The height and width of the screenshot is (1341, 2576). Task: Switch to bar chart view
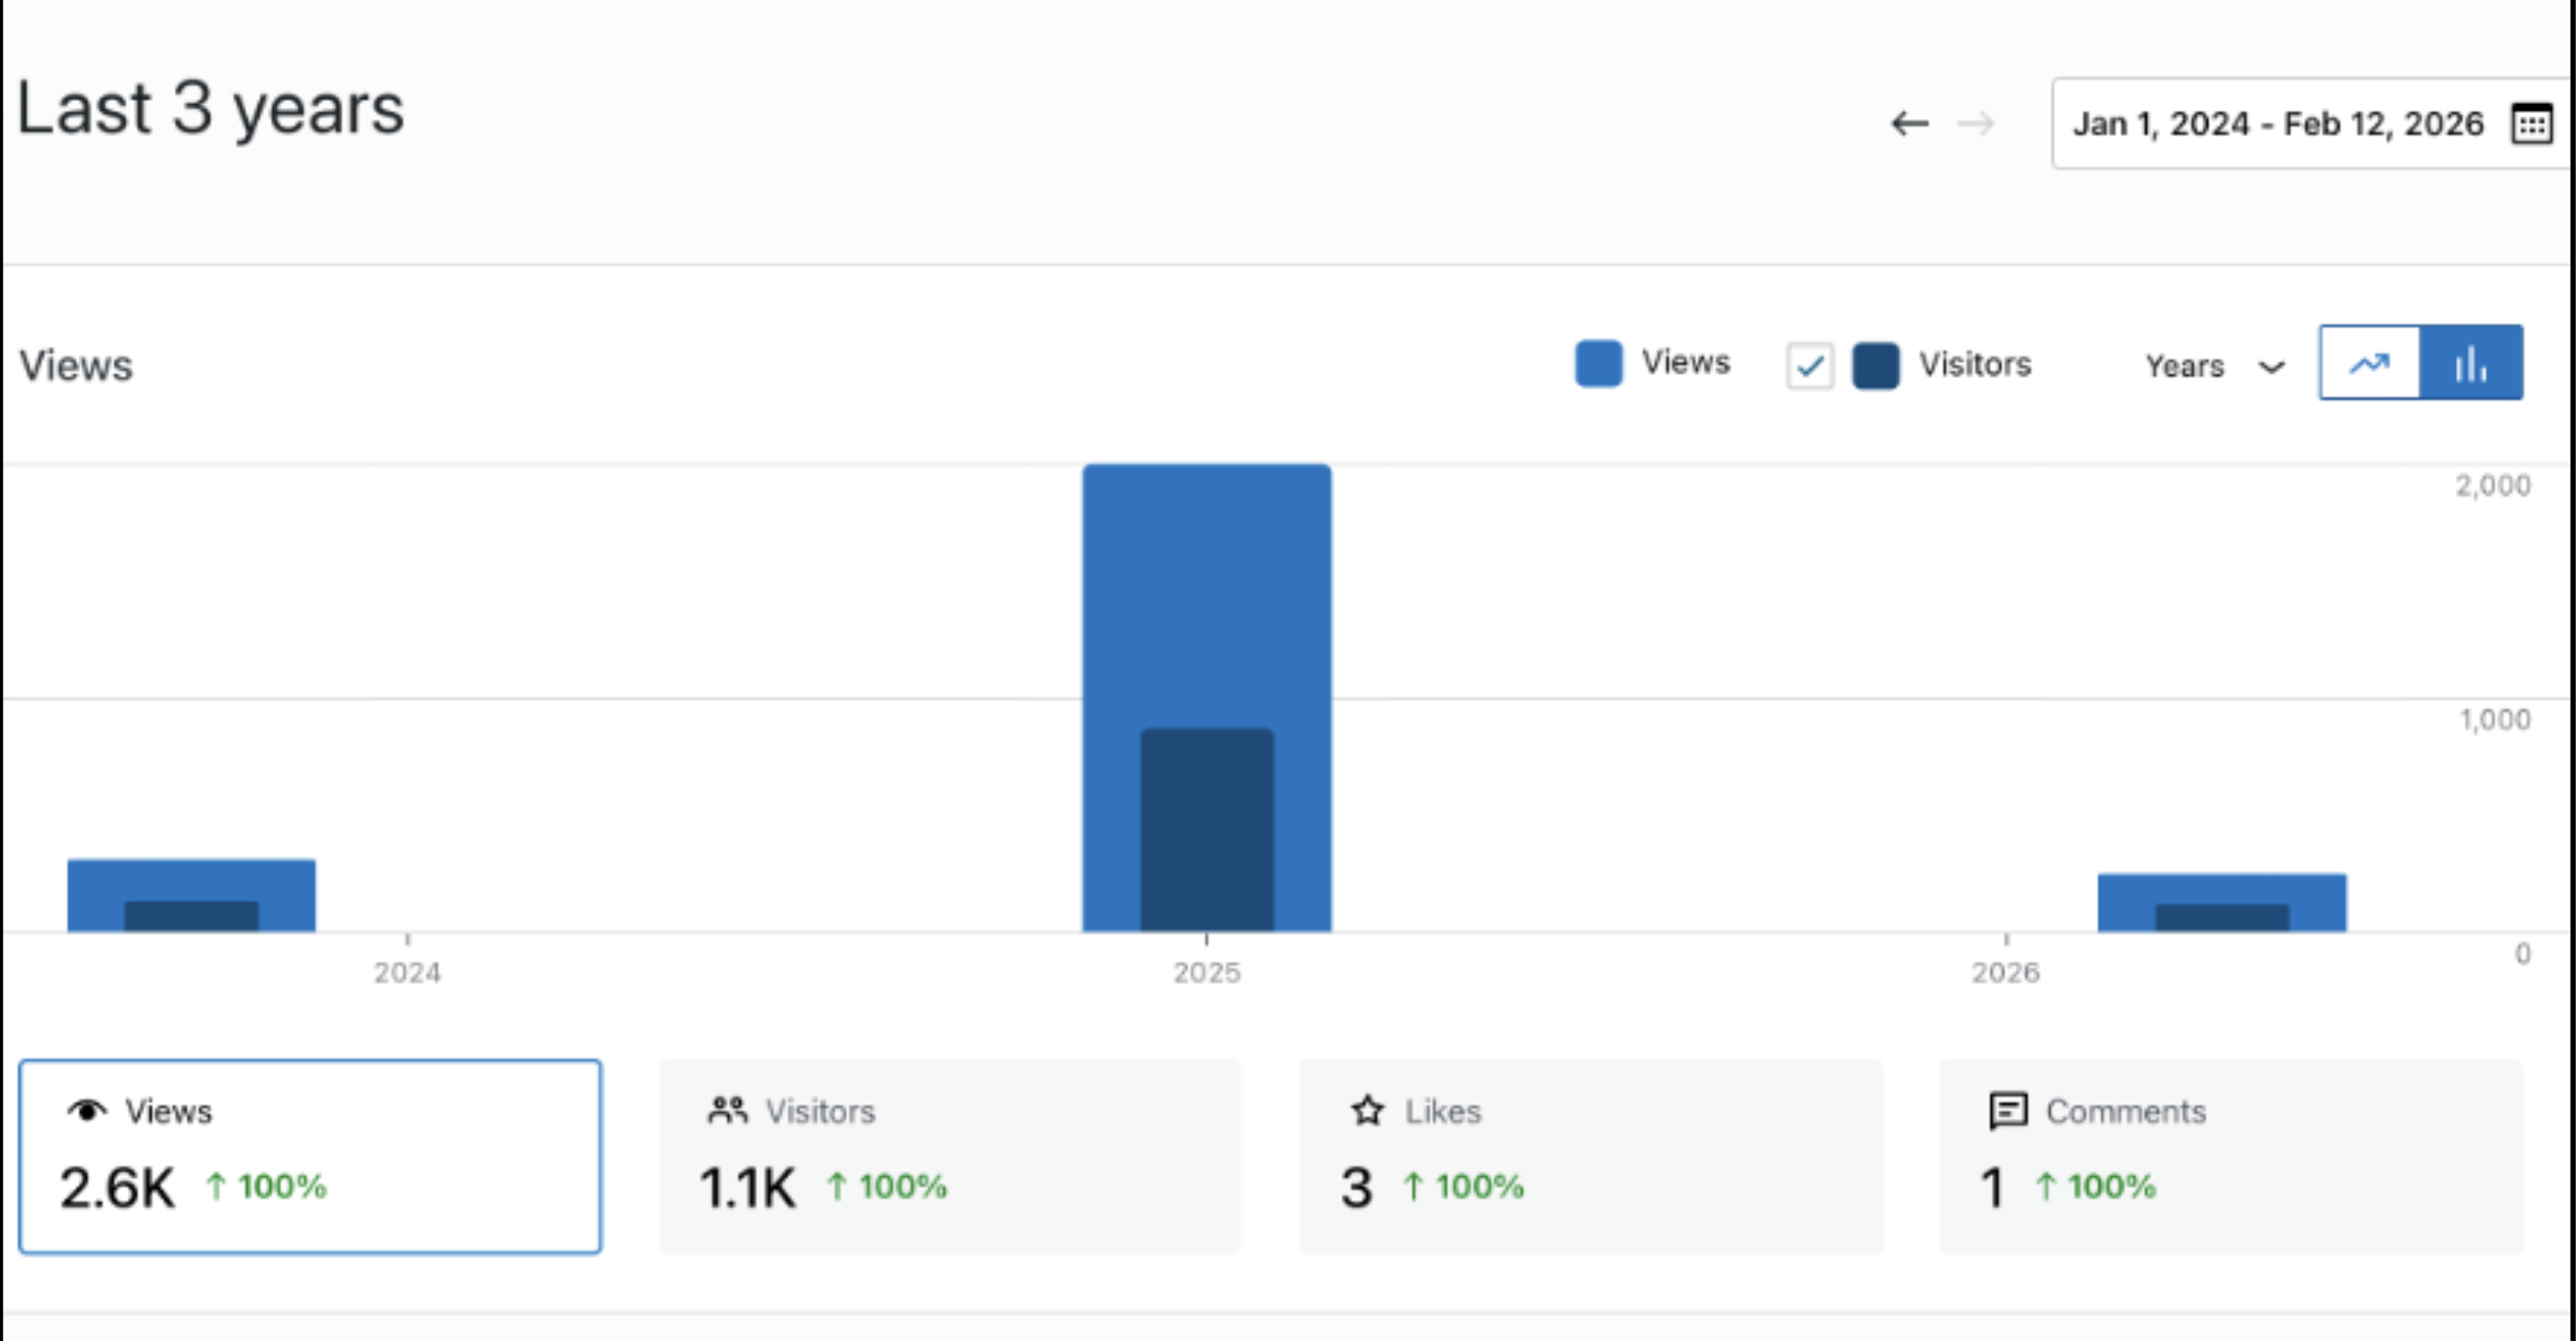(x=2471, y=363)
